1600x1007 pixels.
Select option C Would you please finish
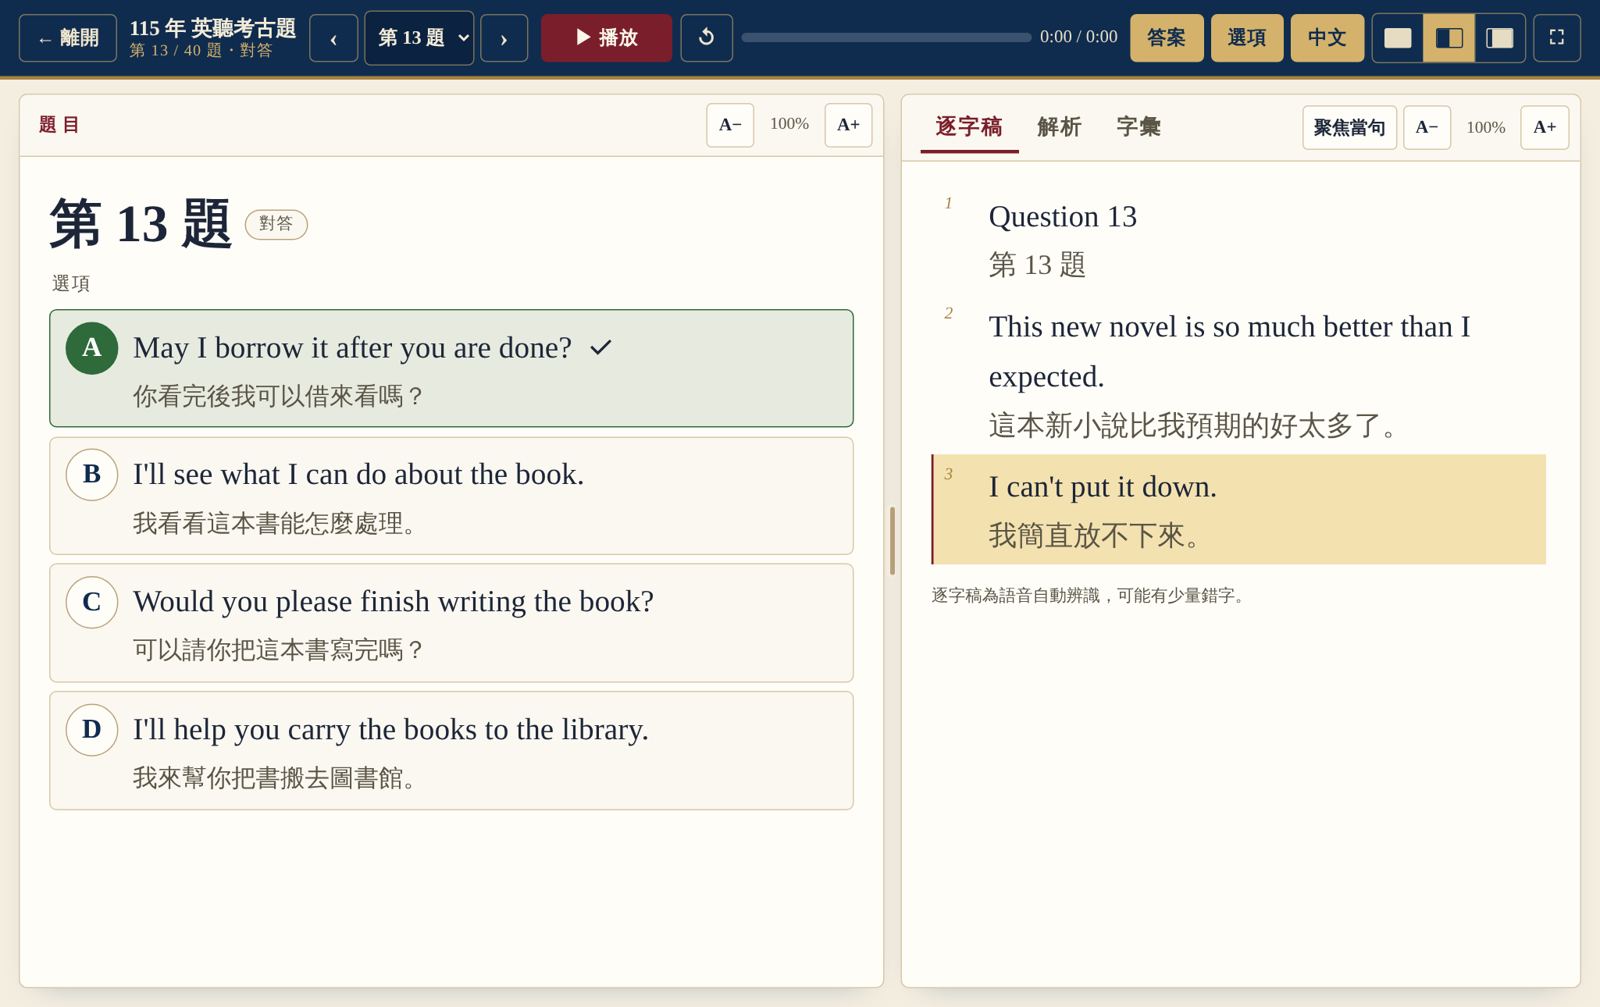[x=451, y=623]
